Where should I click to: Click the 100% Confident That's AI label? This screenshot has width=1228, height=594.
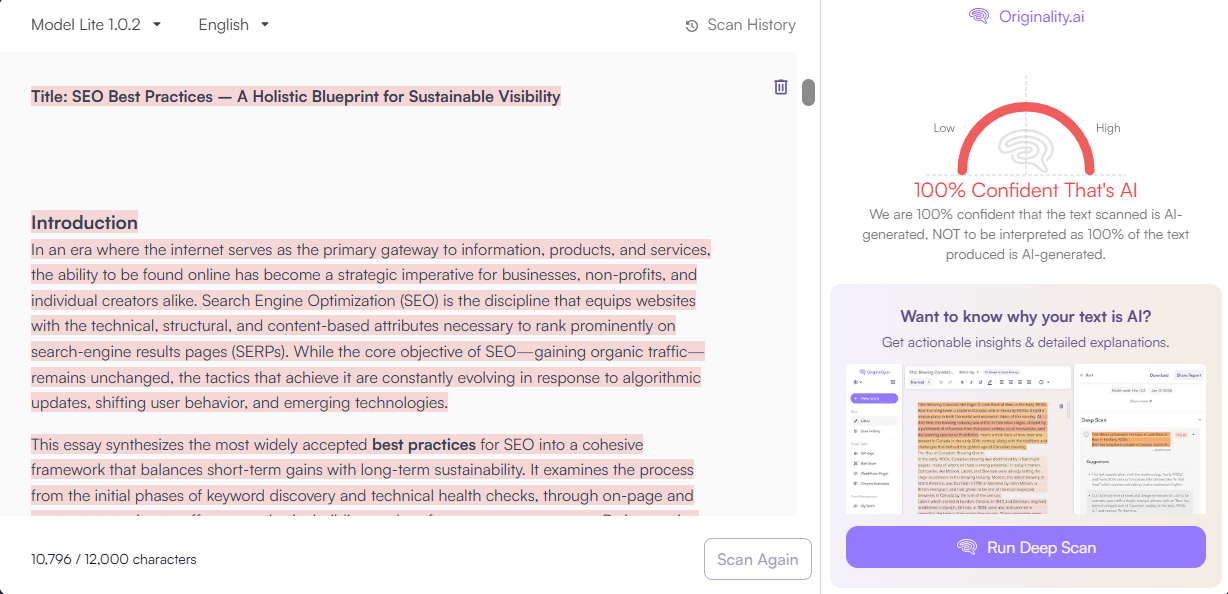click(x=1026, y=189)
